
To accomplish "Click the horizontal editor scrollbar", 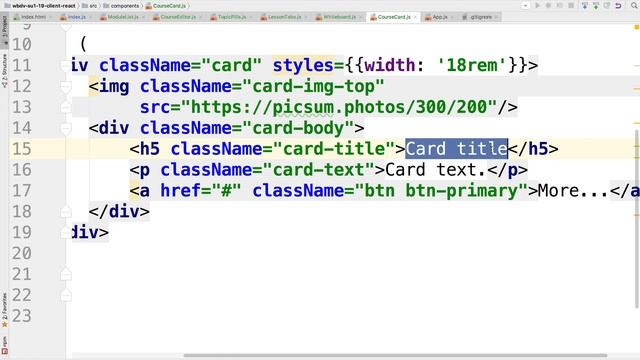I will point(395,356).
